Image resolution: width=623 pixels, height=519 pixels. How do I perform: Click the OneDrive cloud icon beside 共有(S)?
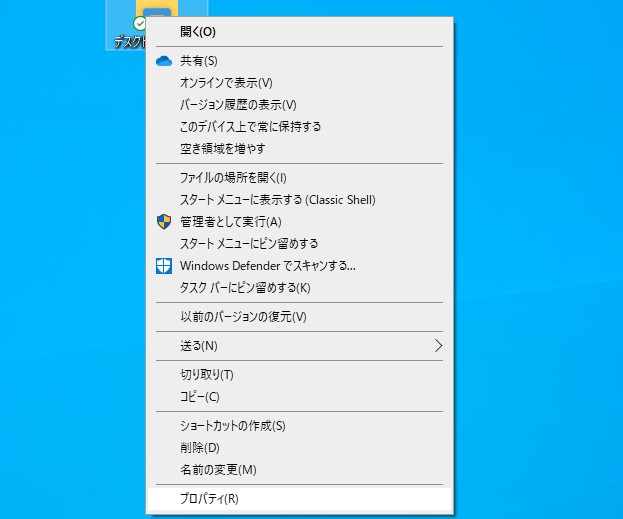(164, 61)
